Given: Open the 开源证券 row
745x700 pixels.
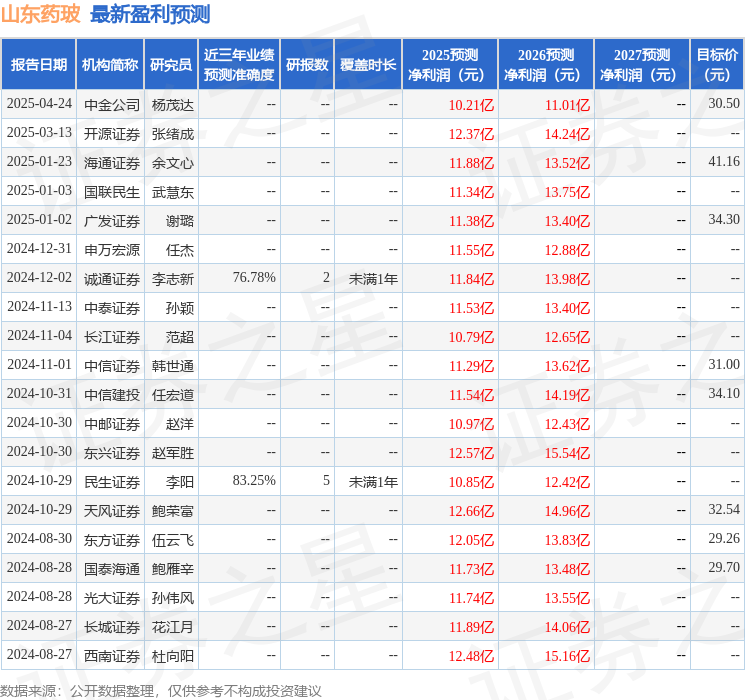Looking at the screenshot, I should click(x=372, y=134).
